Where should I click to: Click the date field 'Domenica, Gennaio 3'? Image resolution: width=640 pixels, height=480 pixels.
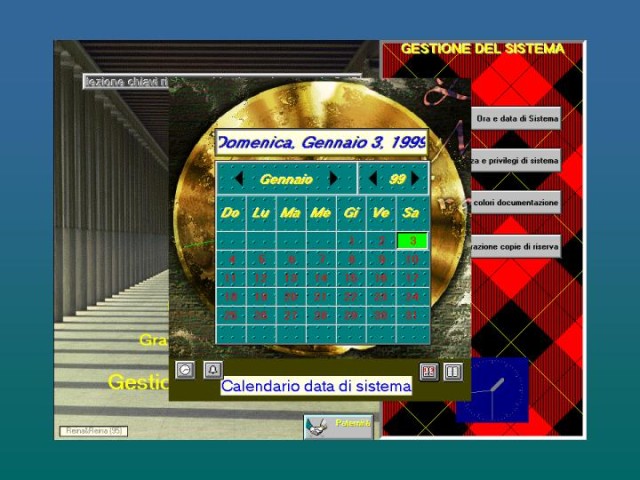(321, 144)
